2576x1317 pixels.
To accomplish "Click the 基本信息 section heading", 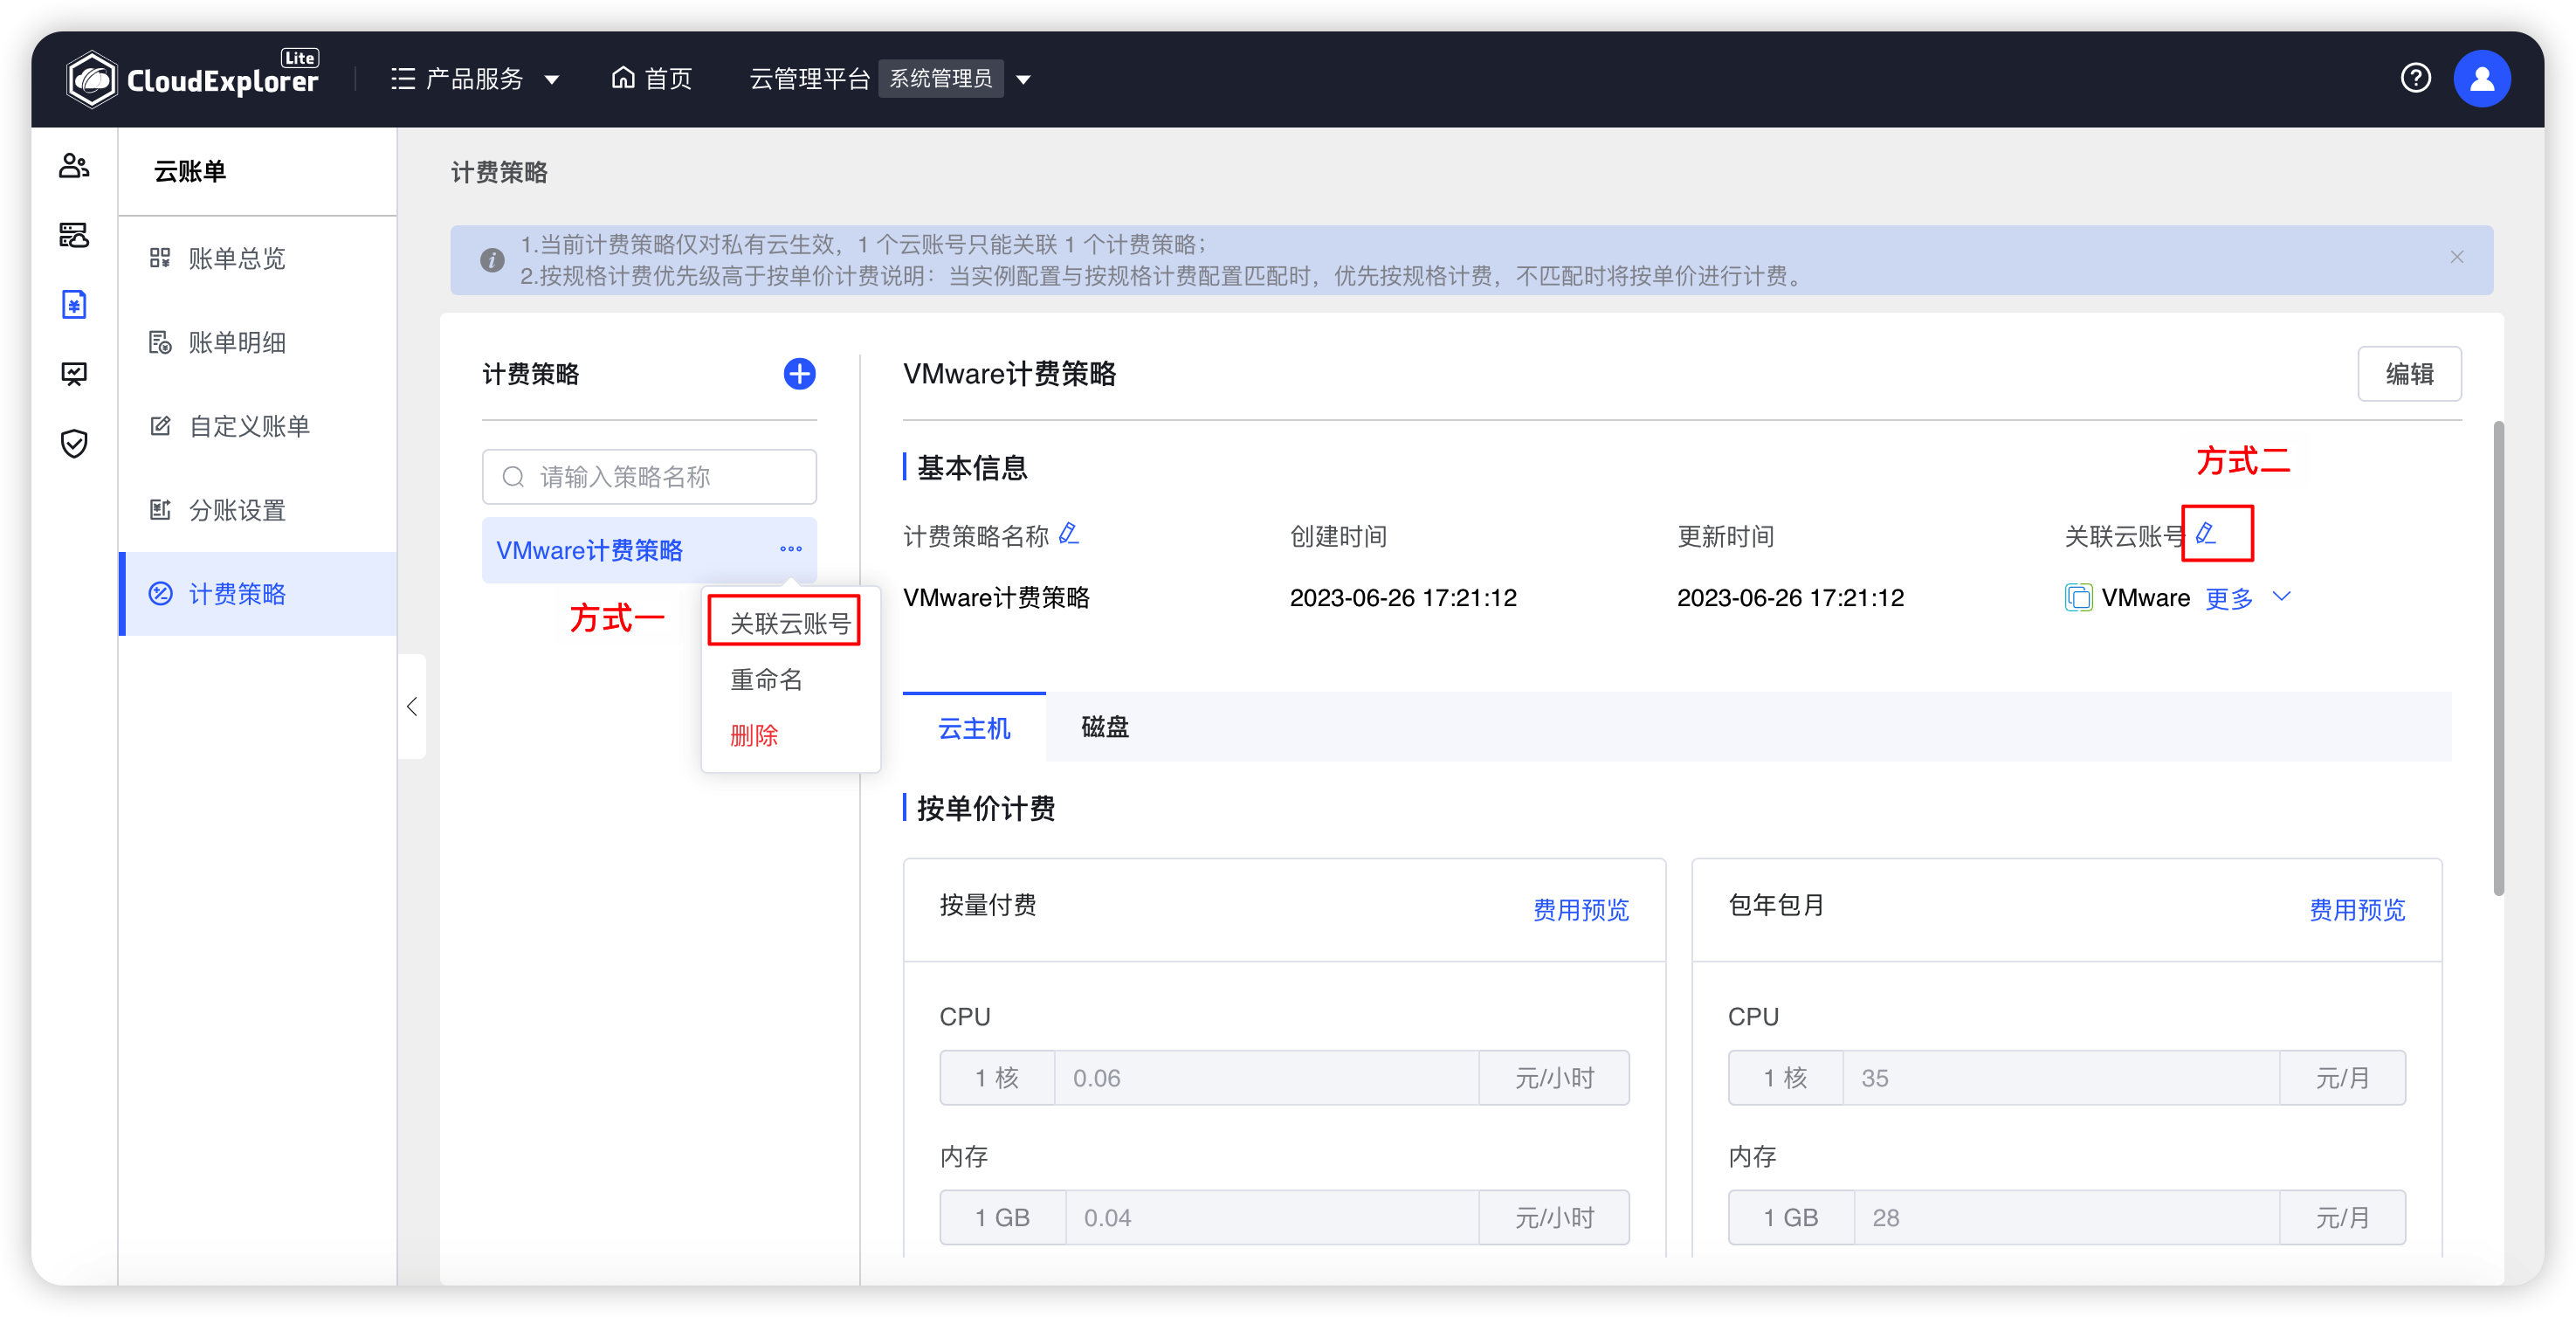I will click(971, 467).
